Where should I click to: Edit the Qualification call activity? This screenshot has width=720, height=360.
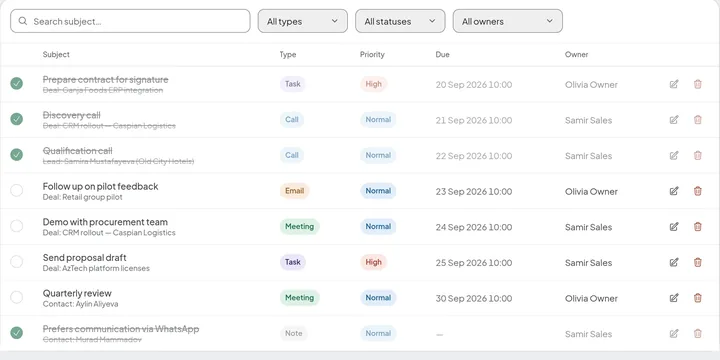(674, 155)
